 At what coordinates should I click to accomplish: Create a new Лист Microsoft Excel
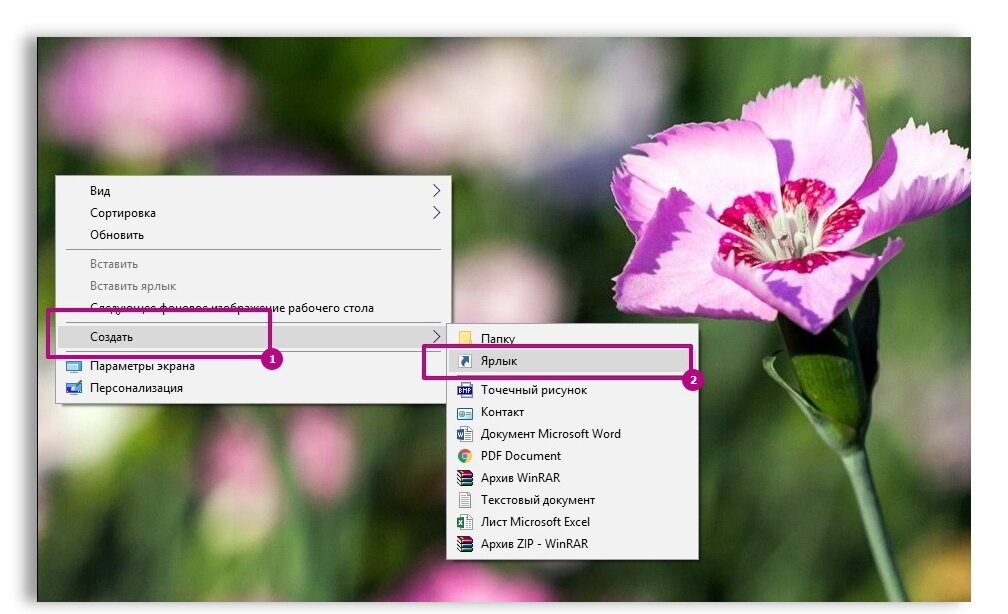(x=572, y=521)
